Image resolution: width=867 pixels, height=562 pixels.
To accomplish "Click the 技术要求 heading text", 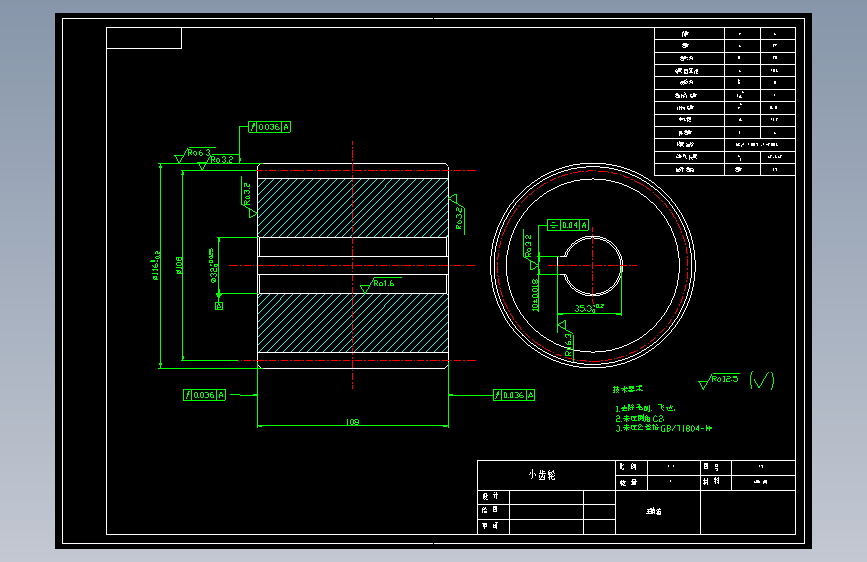I will click(628, 389).
